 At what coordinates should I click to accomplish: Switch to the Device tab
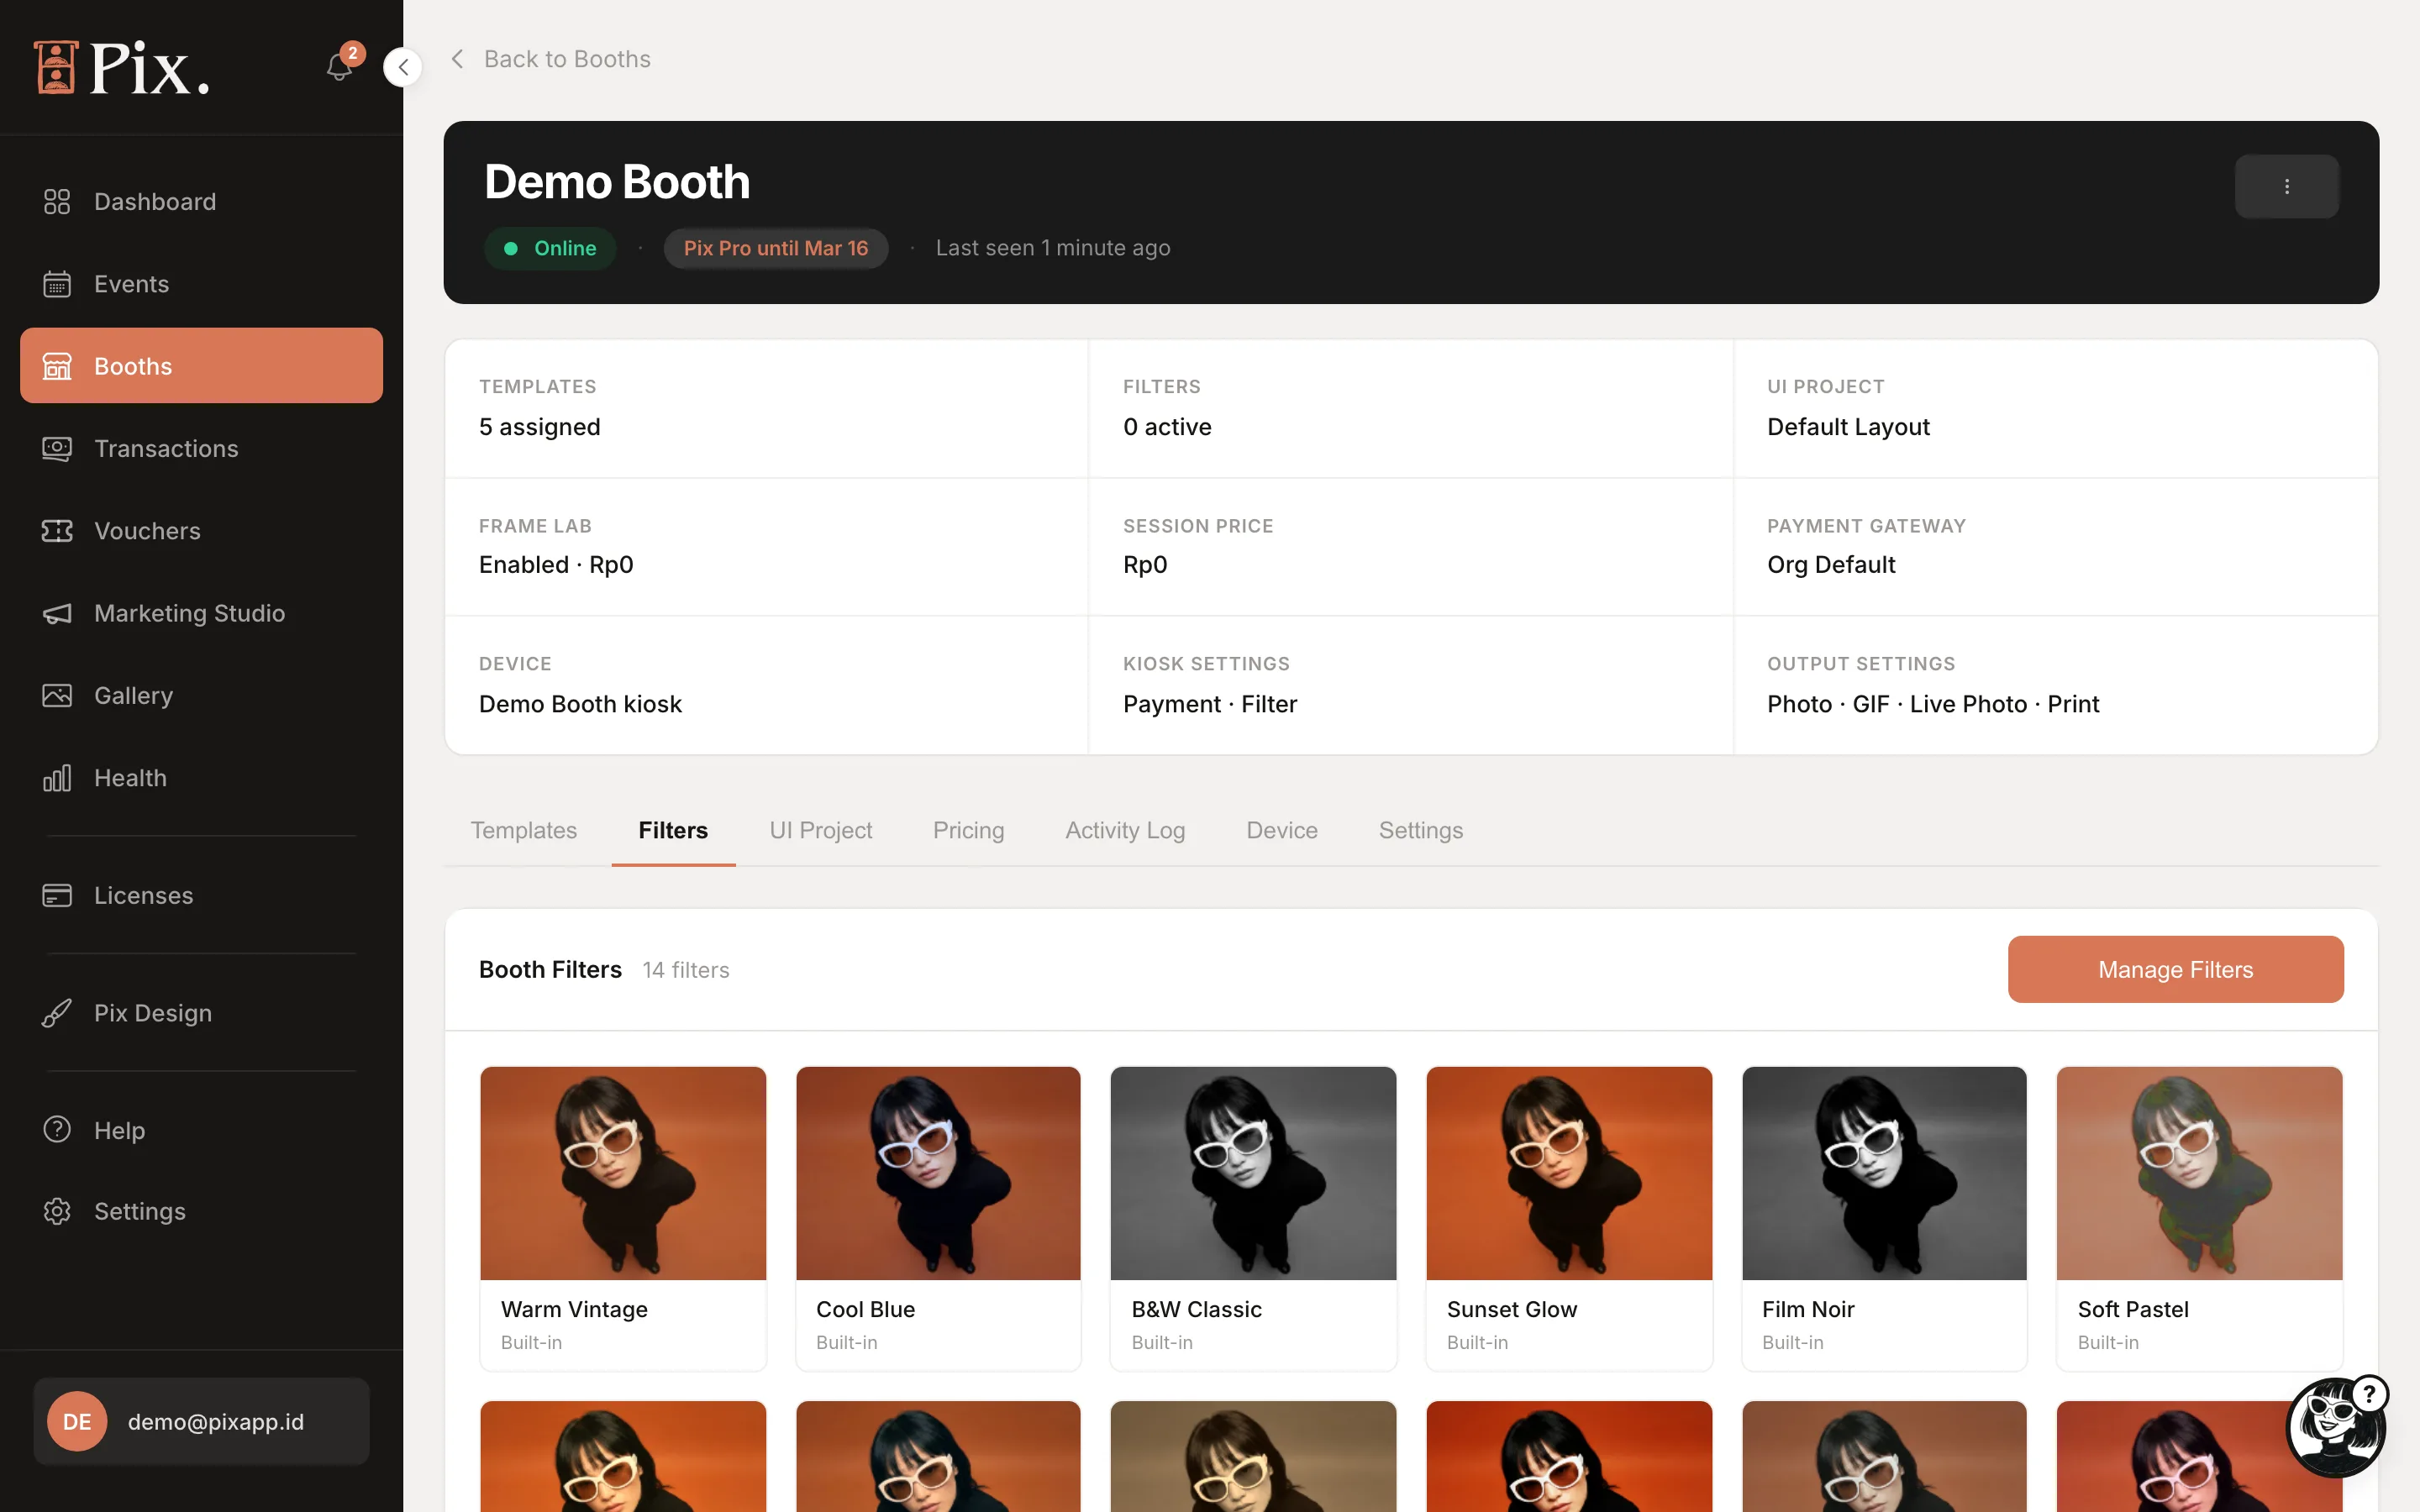pyautogui.click(x=1282, y=830)
